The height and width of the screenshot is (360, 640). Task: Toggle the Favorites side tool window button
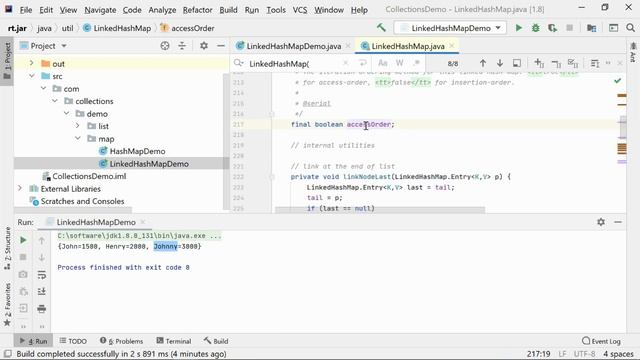[7, 305]
